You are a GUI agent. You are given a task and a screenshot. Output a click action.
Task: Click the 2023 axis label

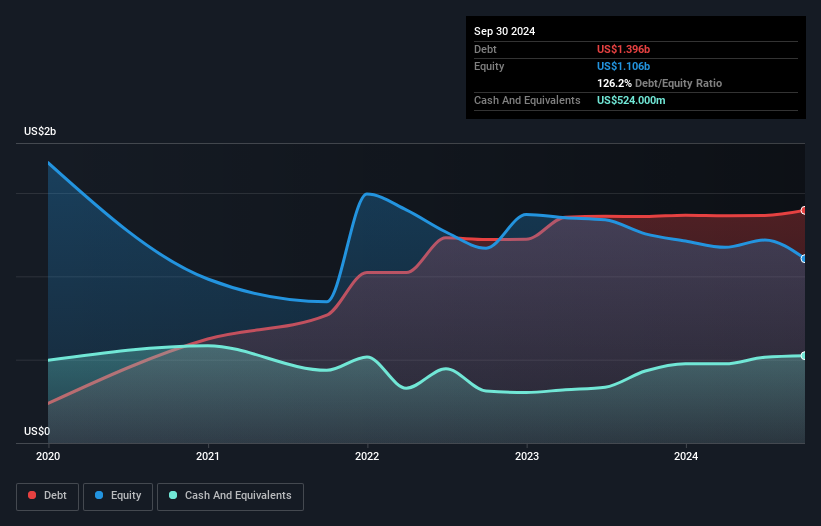(527, 456)
